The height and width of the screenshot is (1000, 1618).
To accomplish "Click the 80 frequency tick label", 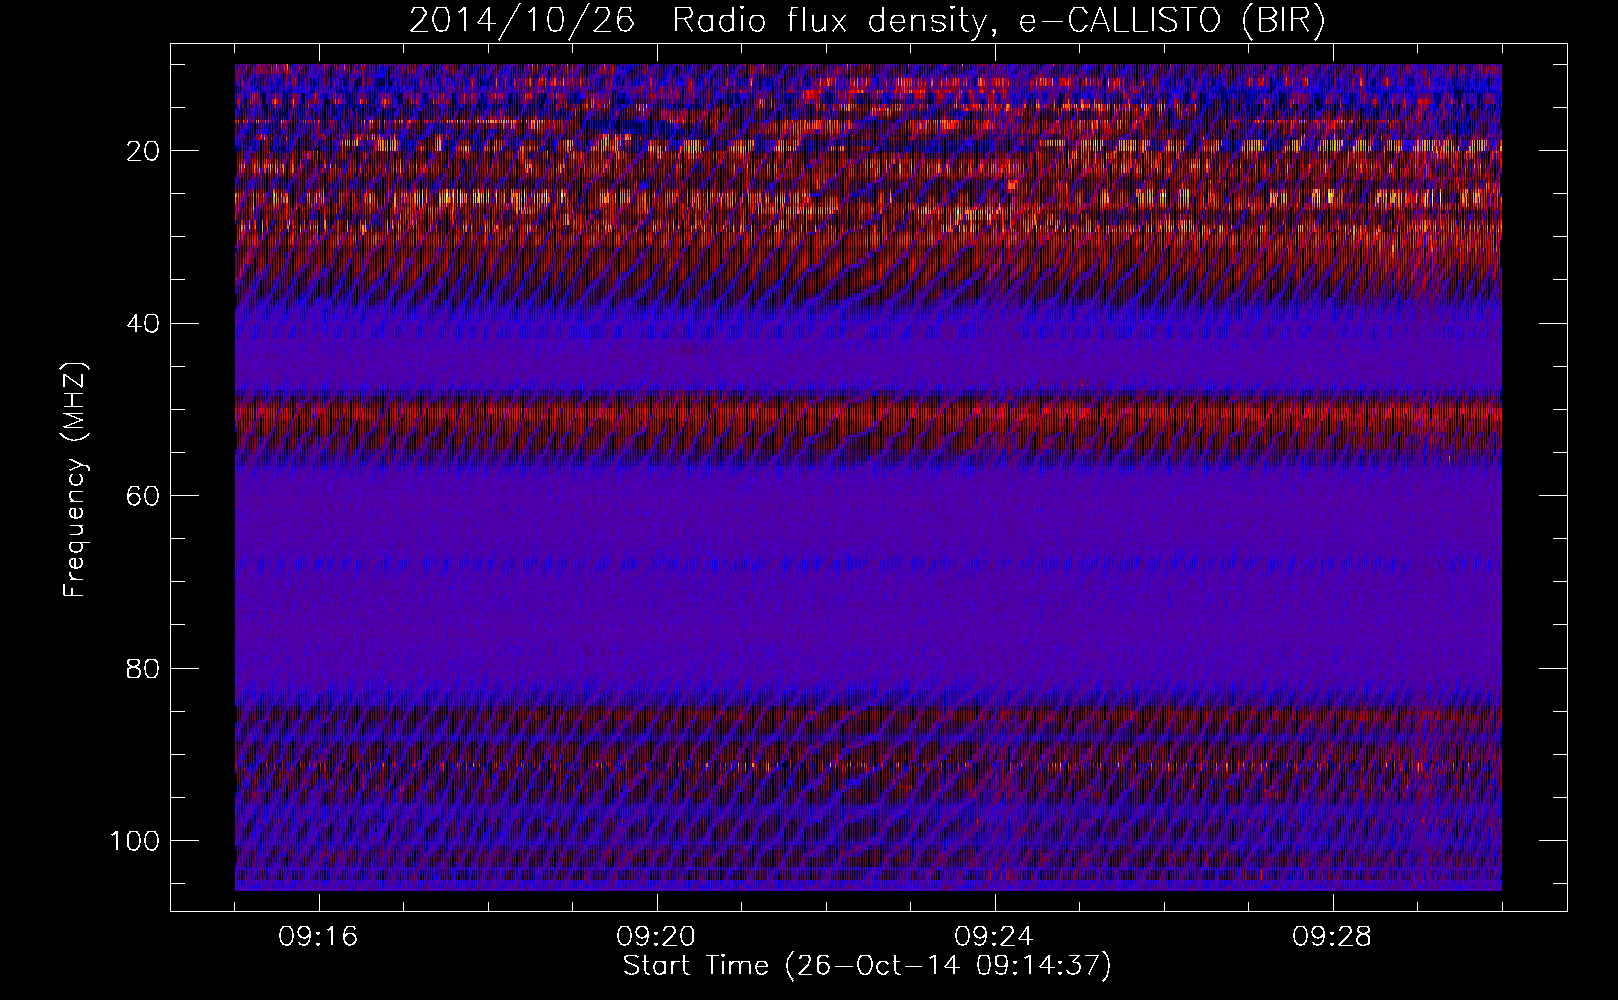I will click(144, 668).
